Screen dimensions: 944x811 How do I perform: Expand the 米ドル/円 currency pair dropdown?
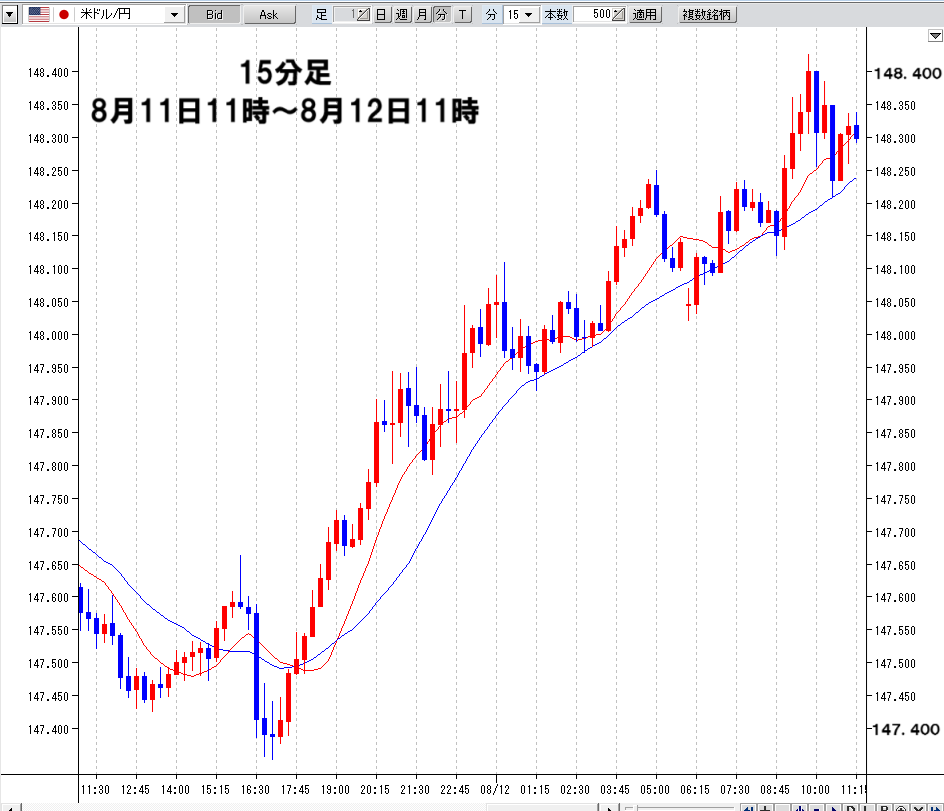(x=174, y=15)
